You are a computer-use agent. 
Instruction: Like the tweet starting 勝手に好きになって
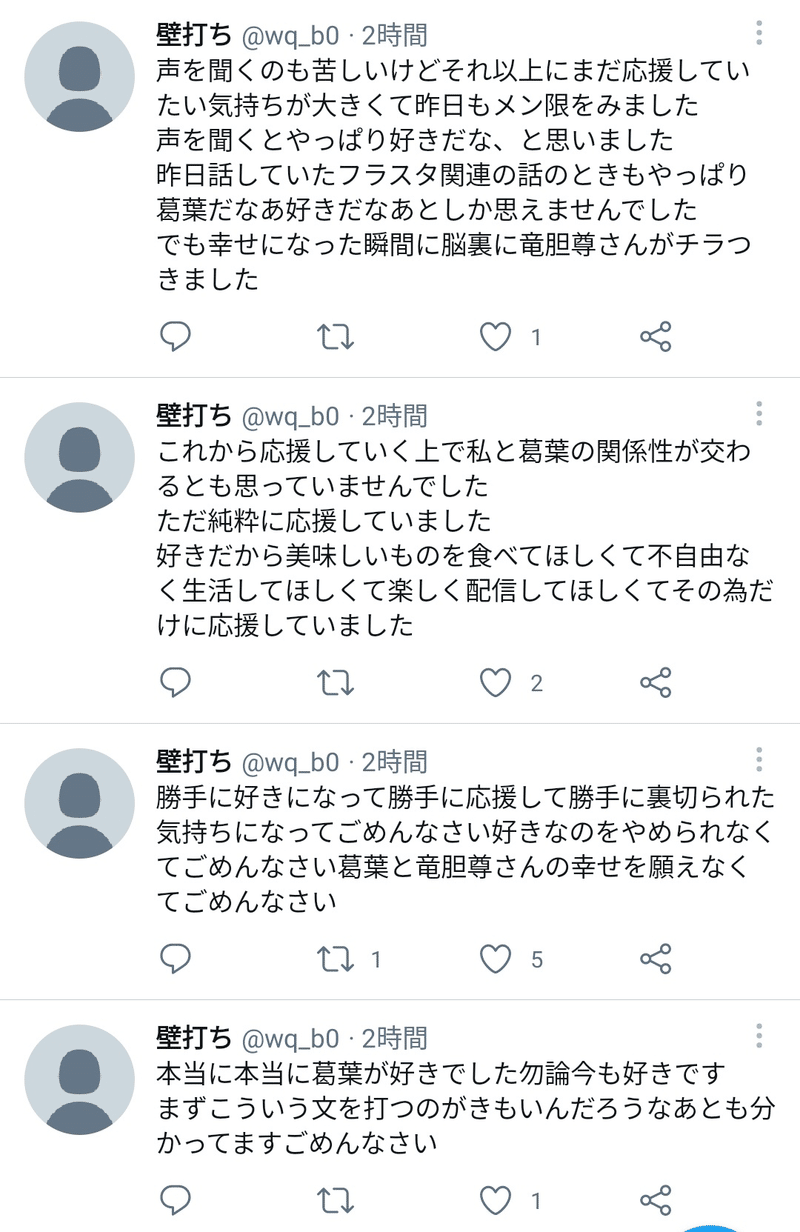point(496,960)
